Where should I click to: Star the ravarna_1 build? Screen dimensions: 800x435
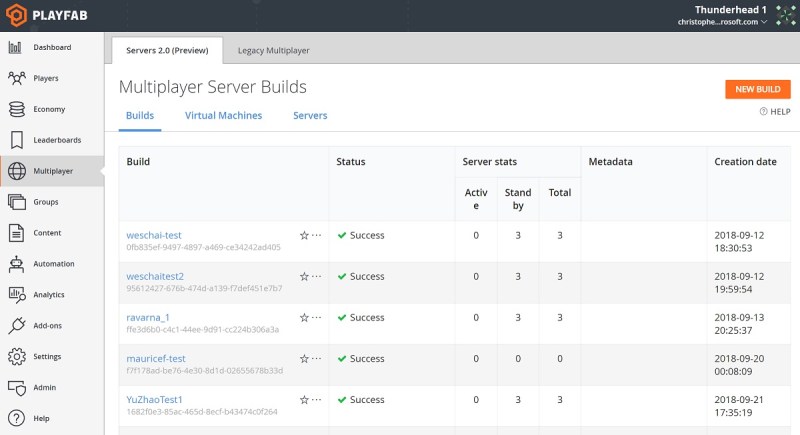coord(304,317)
